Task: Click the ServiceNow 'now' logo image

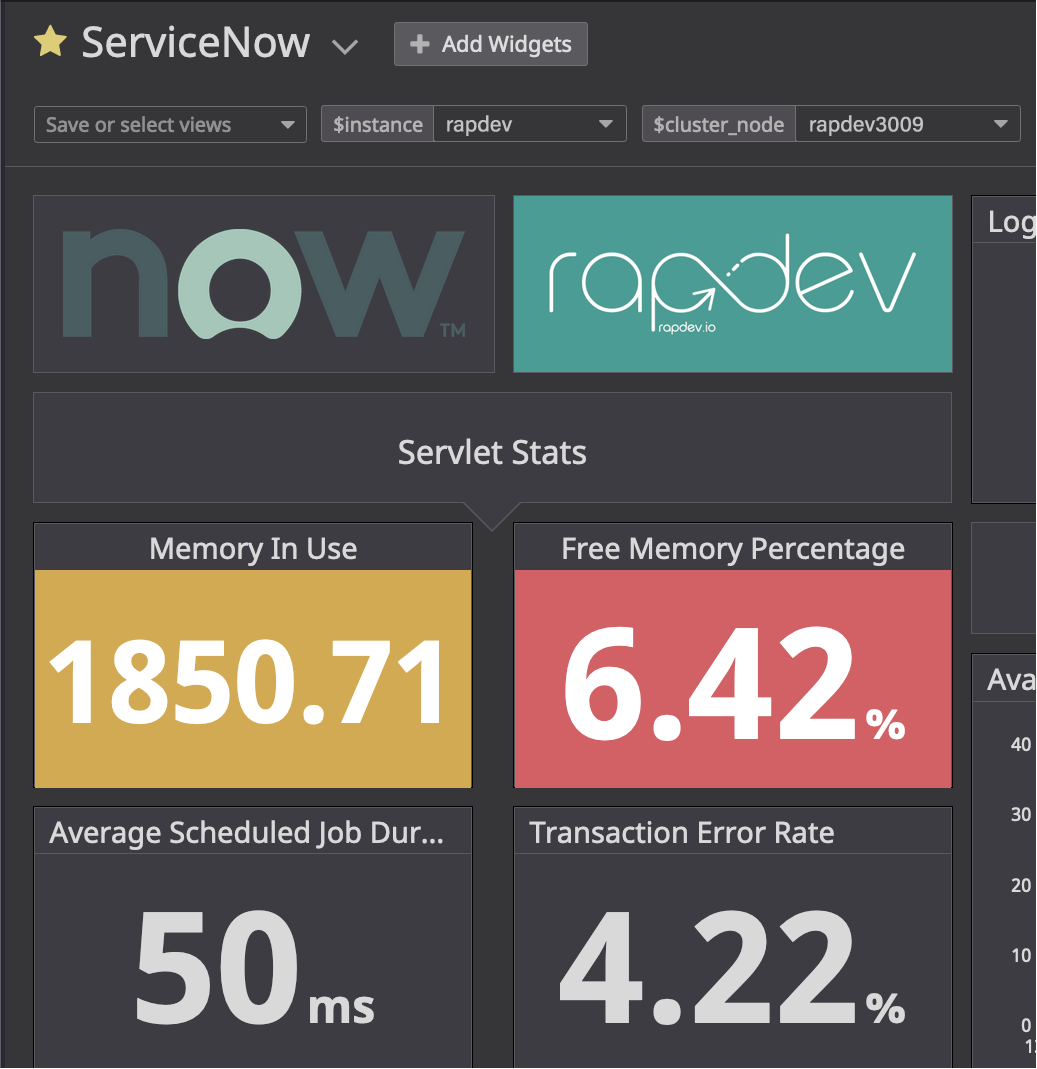Action: [264, 284]
